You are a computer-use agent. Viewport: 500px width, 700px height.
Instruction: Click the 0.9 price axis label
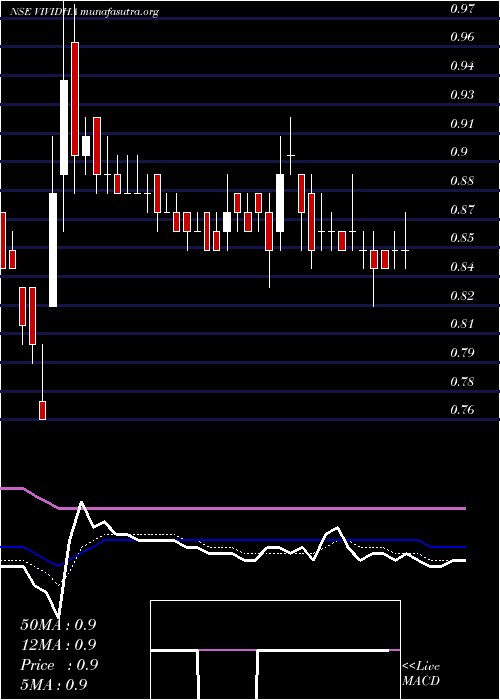coord(458,152)
